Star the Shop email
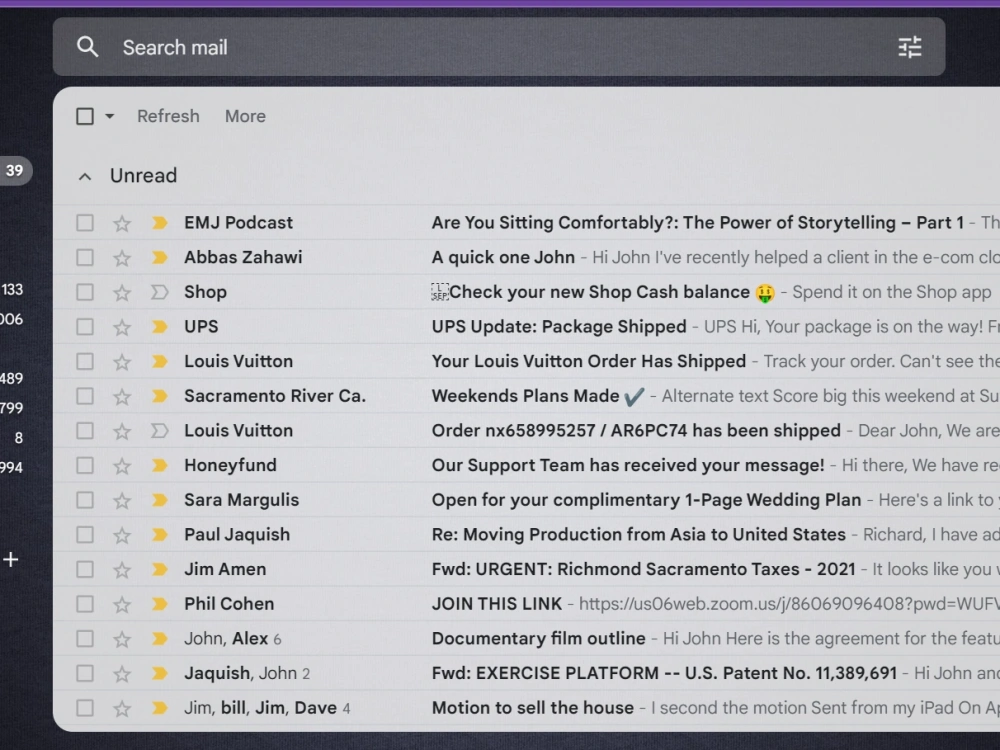Viewport: 1000px width, 750px height. 122,293
